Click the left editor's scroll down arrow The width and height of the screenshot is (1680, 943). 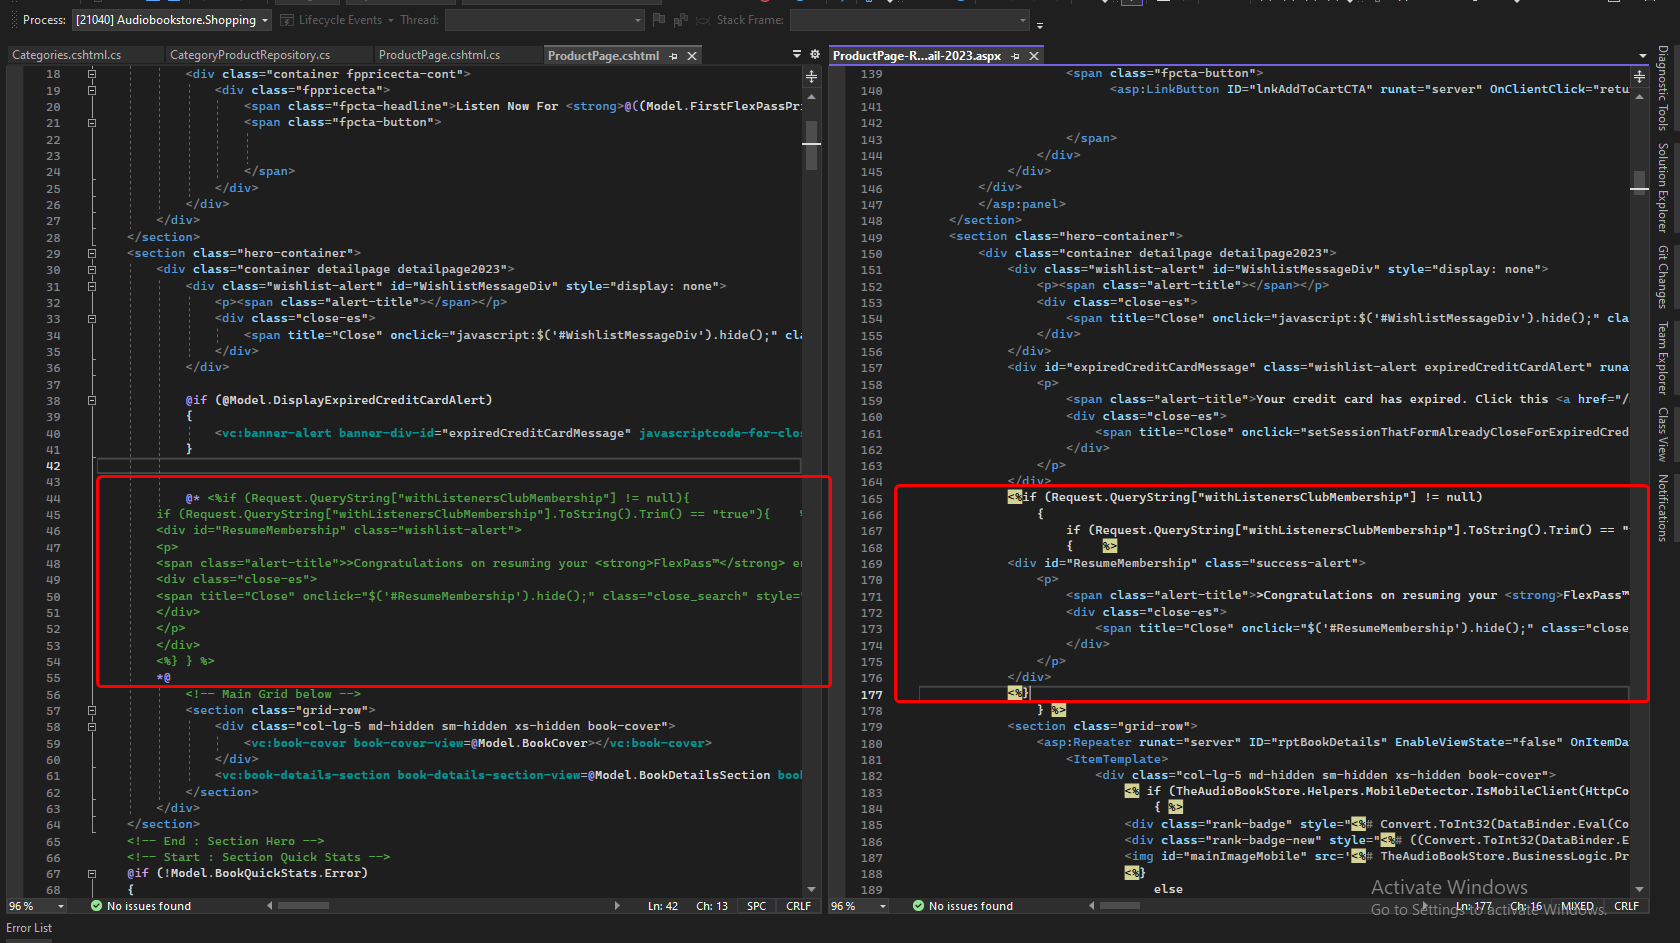[811, 889]
